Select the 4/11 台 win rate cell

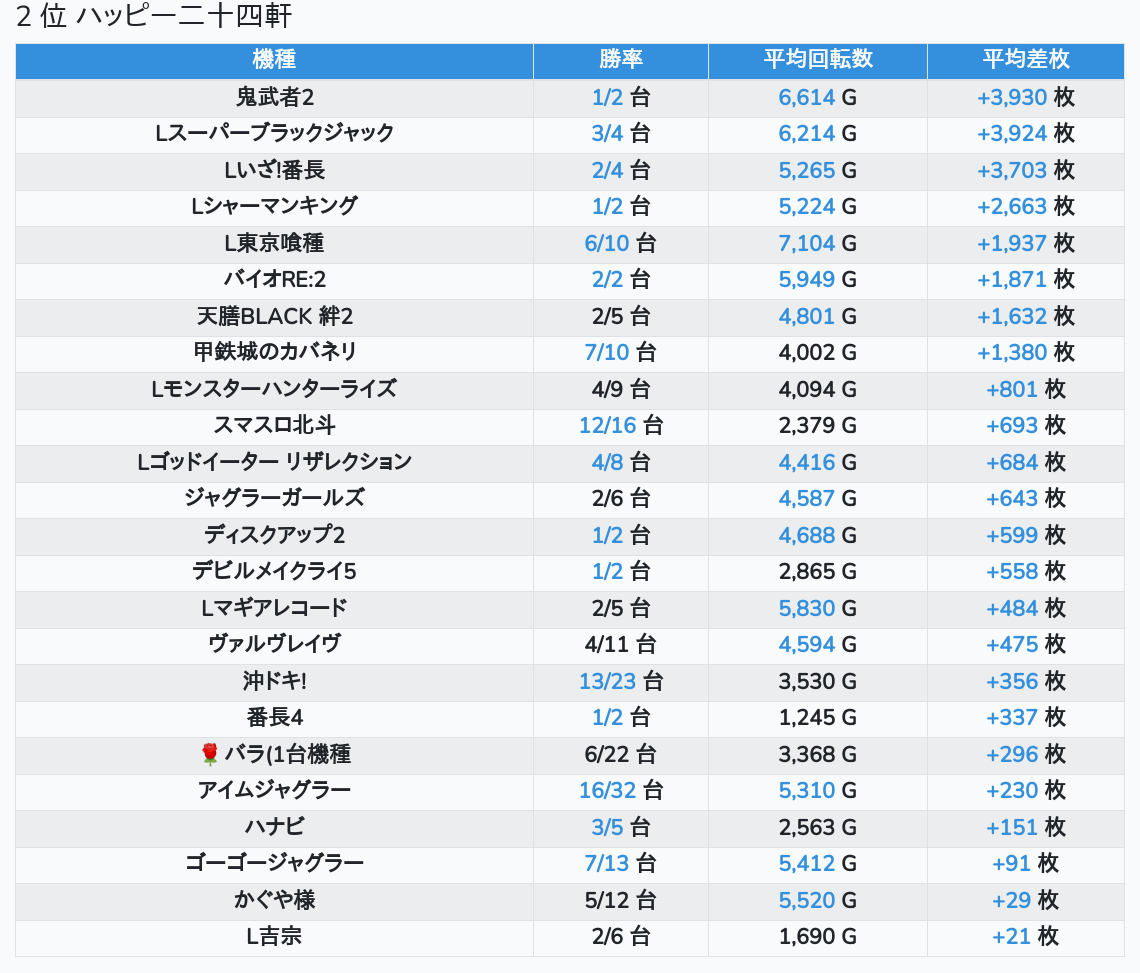[620, 644]
